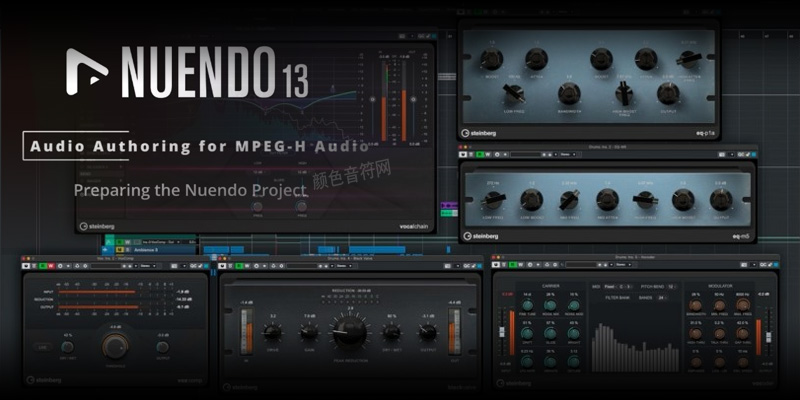The width and height of the screenshot is (800, 400).
Task: Enable Read automation (R) in Black Valve toolbar
Action: pyautogui.click(x=239, y=266)
